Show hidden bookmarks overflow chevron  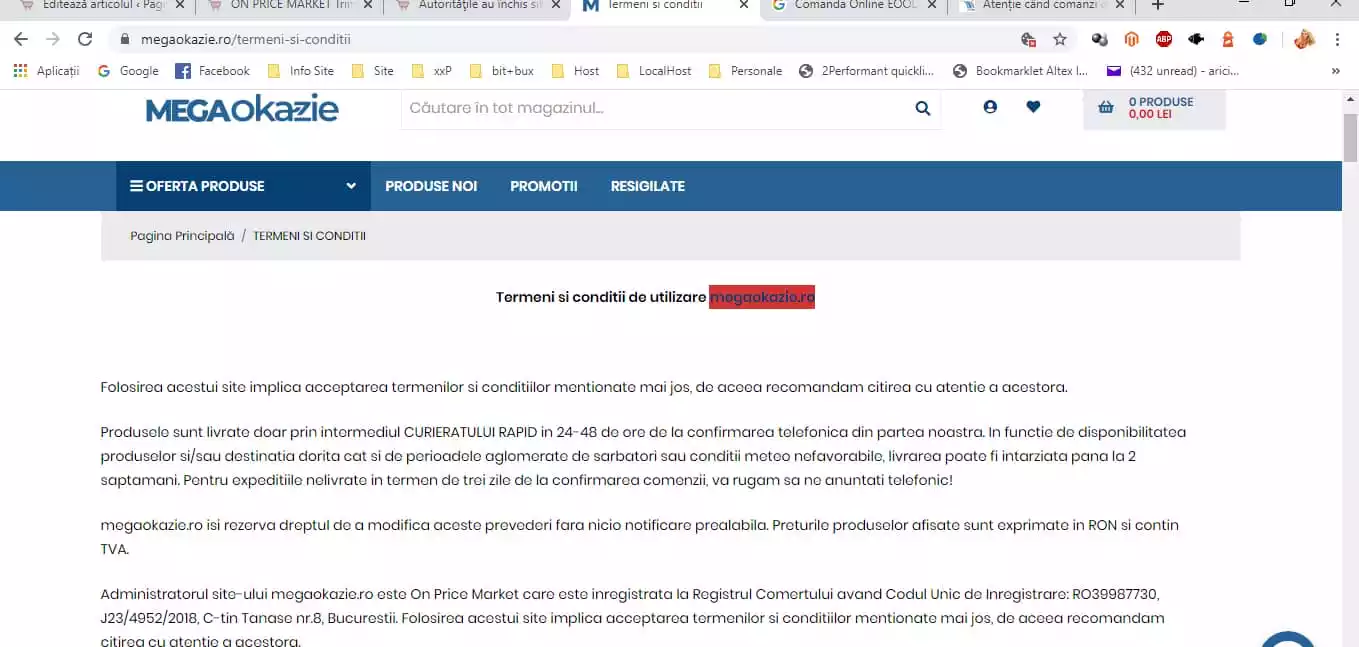tap(1335, 71)
